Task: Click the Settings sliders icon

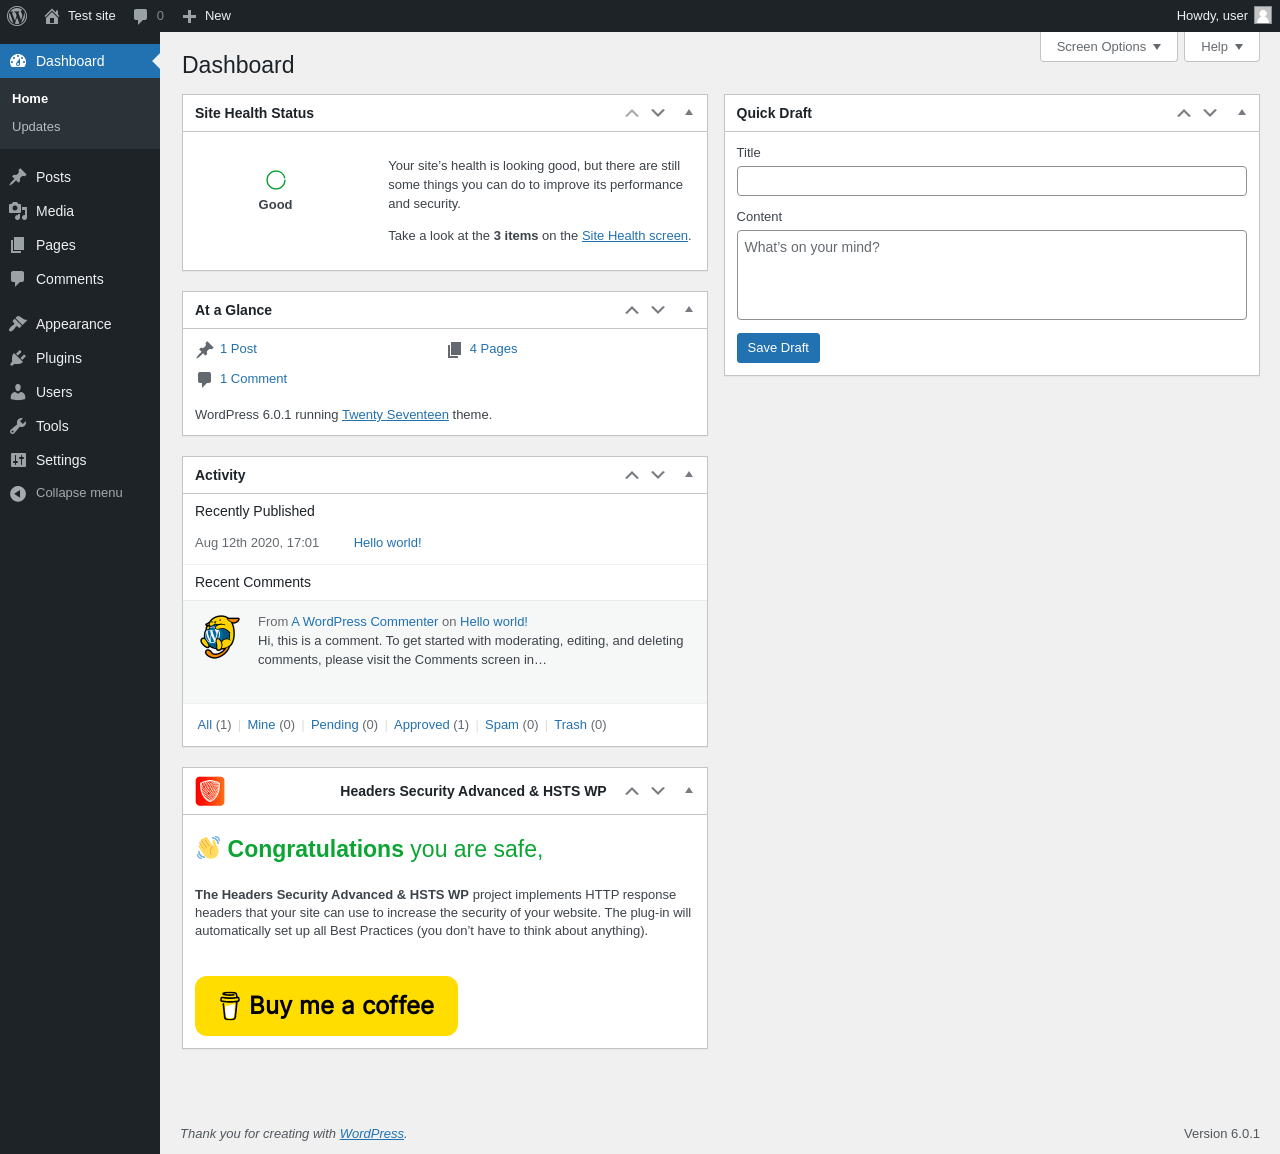Action: click(x=18, y=460)
